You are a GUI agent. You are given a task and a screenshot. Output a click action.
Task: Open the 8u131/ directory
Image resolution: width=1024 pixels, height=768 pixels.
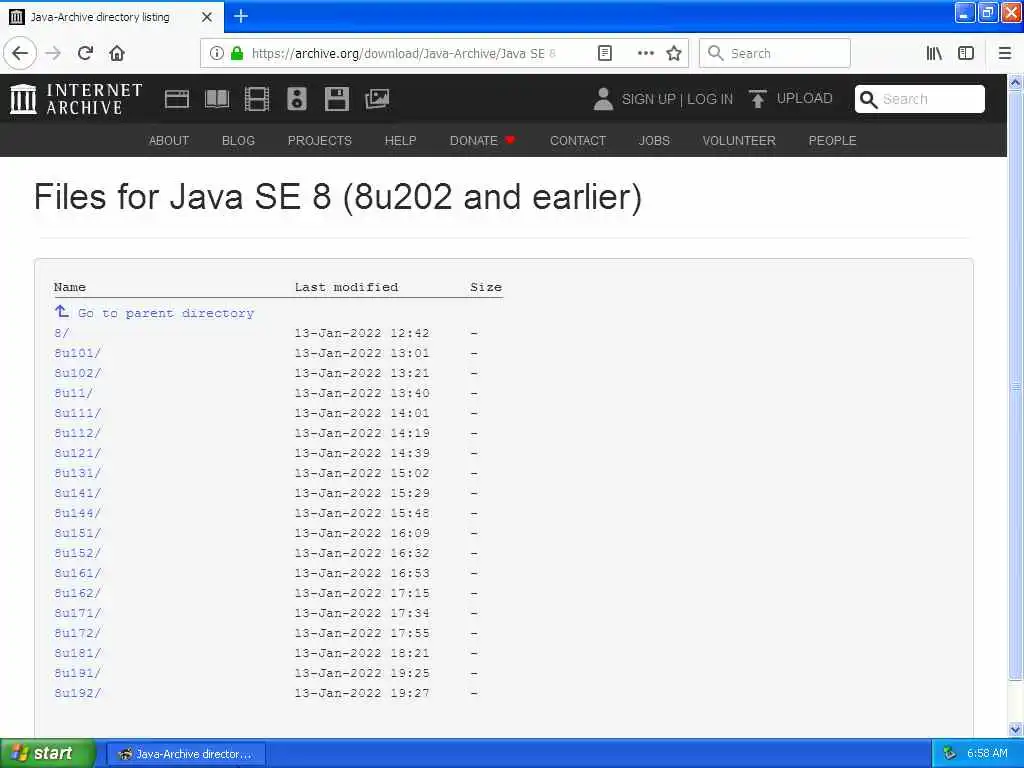(78, 473)
